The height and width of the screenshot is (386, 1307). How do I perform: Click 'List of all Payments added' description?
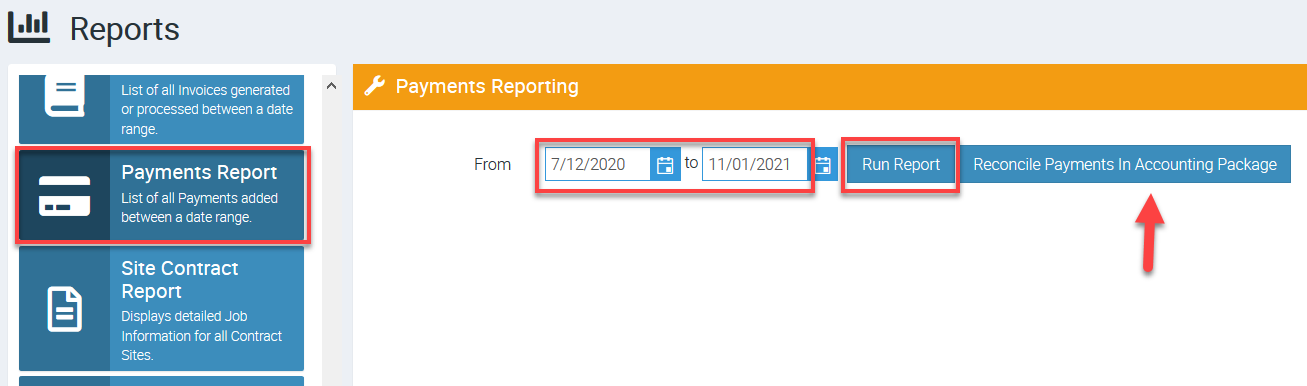(x=200, y=207)
